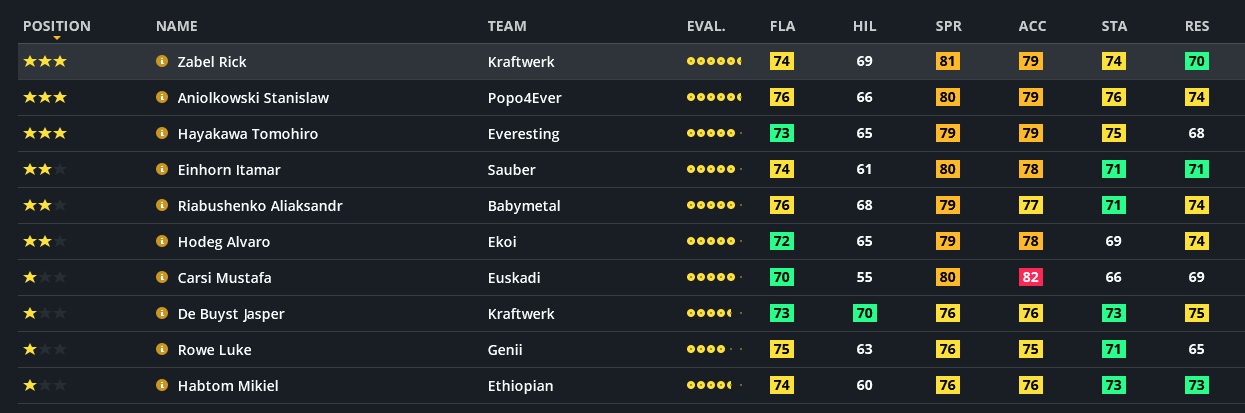Click info icon beside Carsi Mustafa
Image resolution: width=1245 pixels, height=413 pixels.
pyautogui.click(x=161, y=277)
